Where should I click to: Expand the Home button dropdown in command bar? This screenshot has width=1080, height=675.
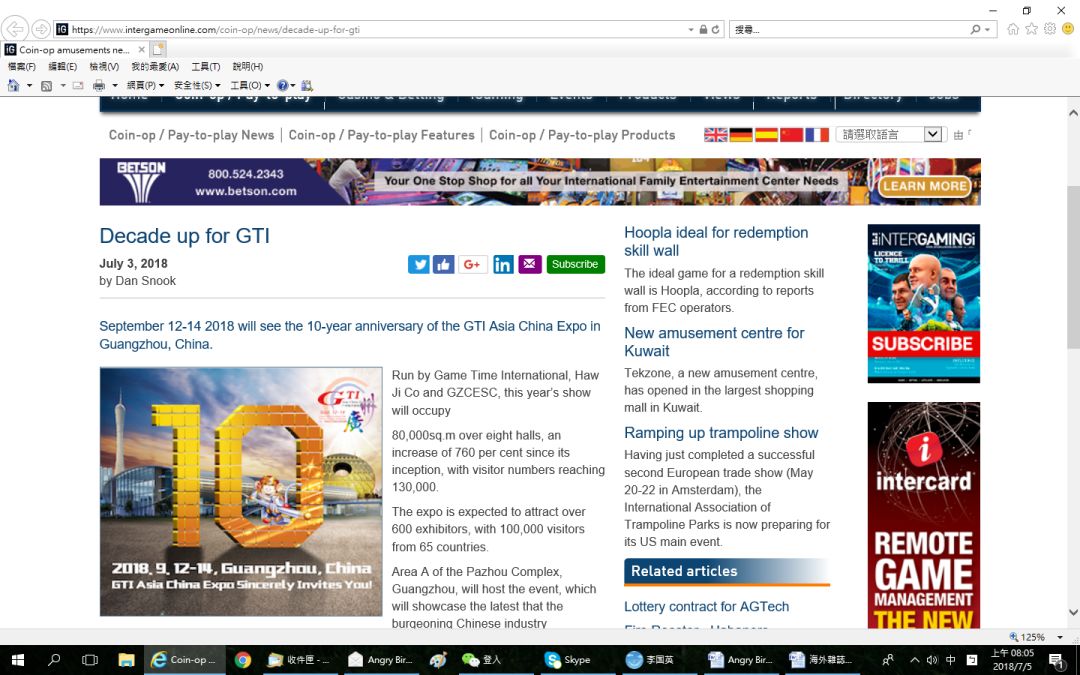coord(29,85)
